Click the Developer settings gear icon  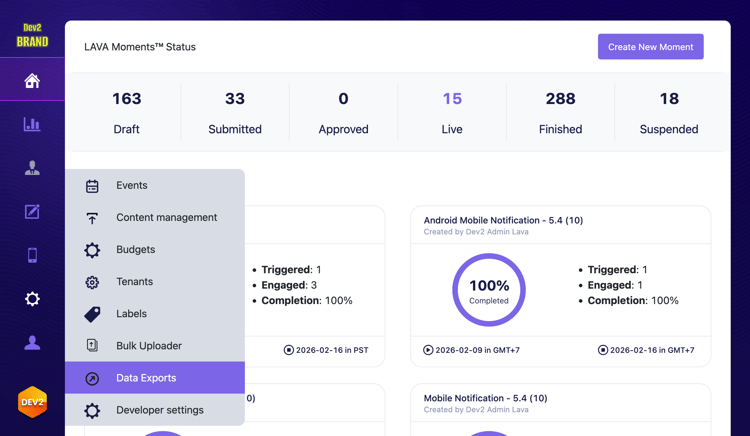[x=92, y=410]
